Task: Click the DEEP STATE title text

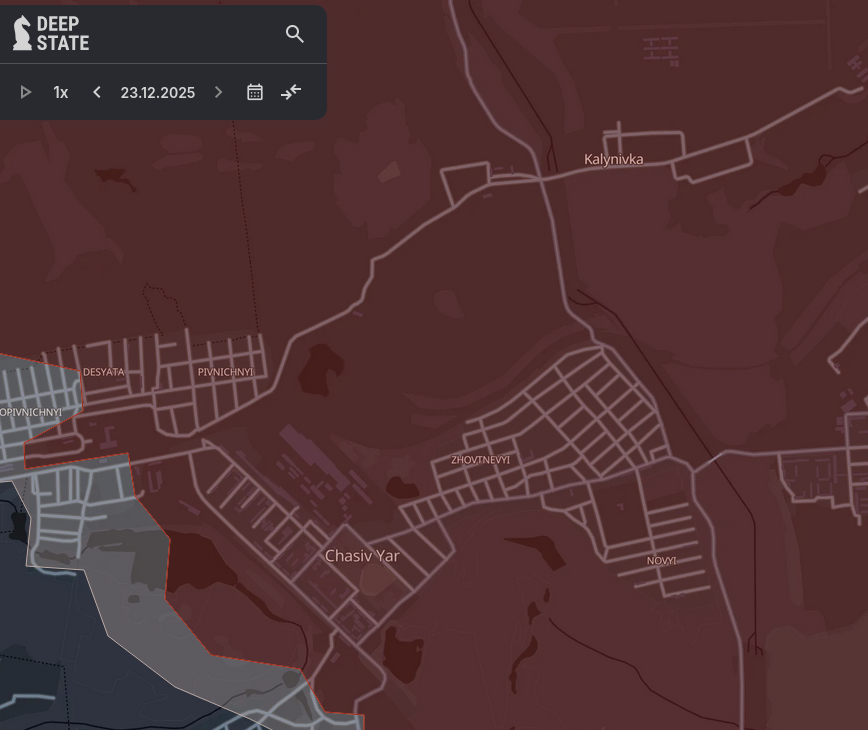Action: (x=63, y=33)
